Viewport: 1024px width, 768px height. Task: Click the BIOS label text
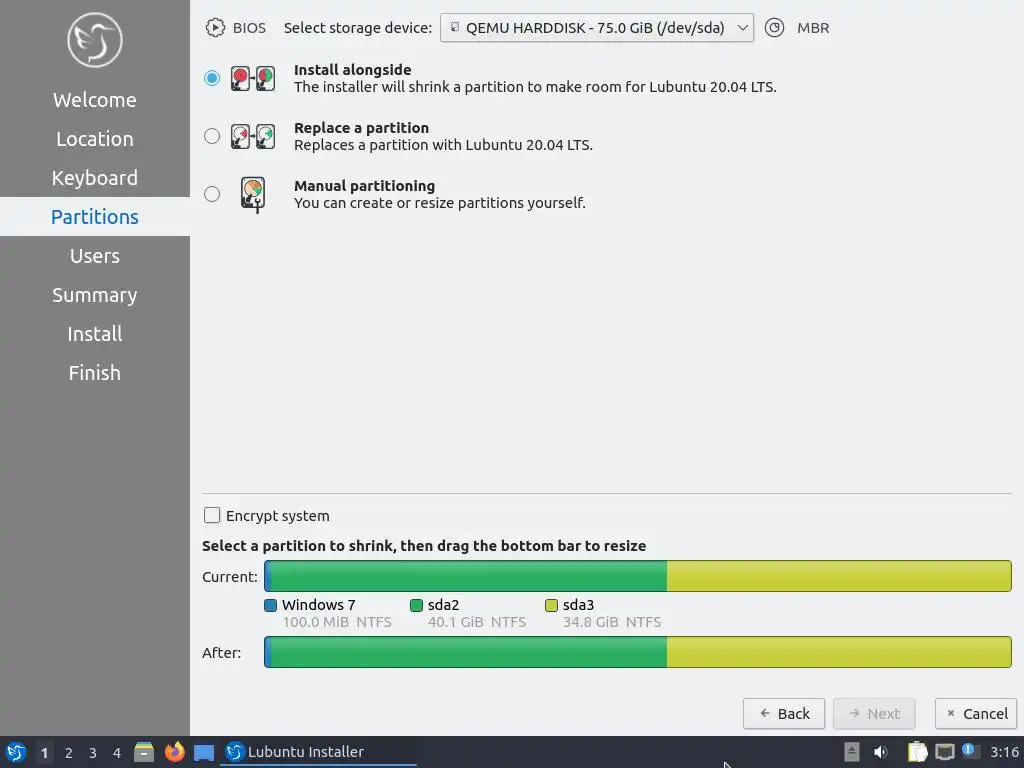(x=249, y=28)
